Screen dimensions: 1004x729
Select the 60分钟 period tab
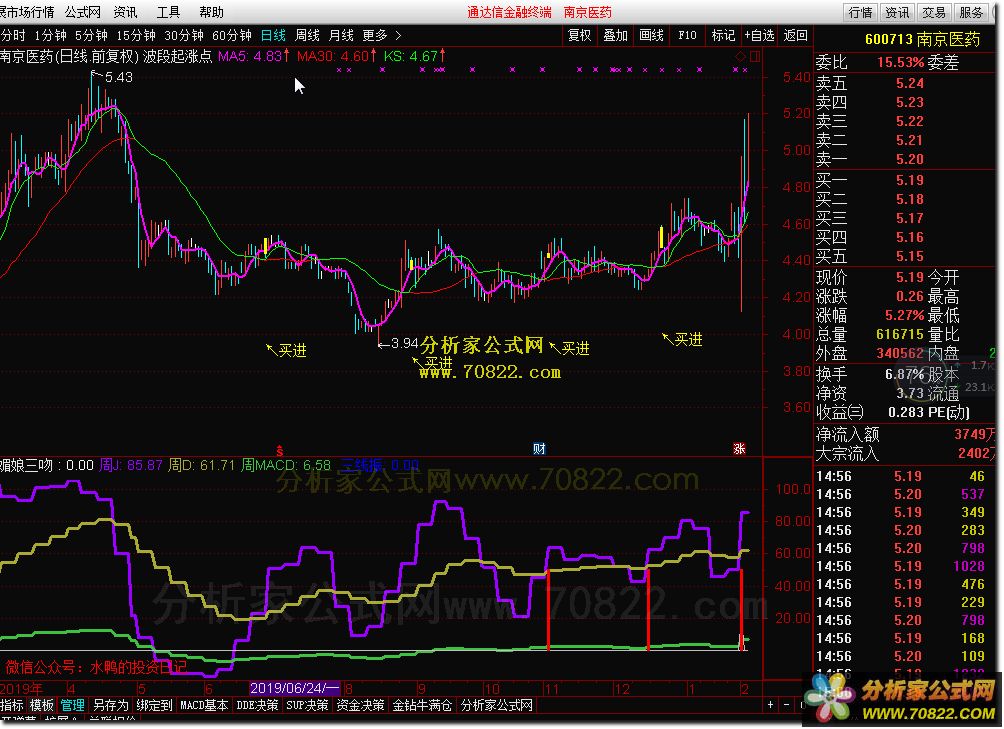click(232, 35)
